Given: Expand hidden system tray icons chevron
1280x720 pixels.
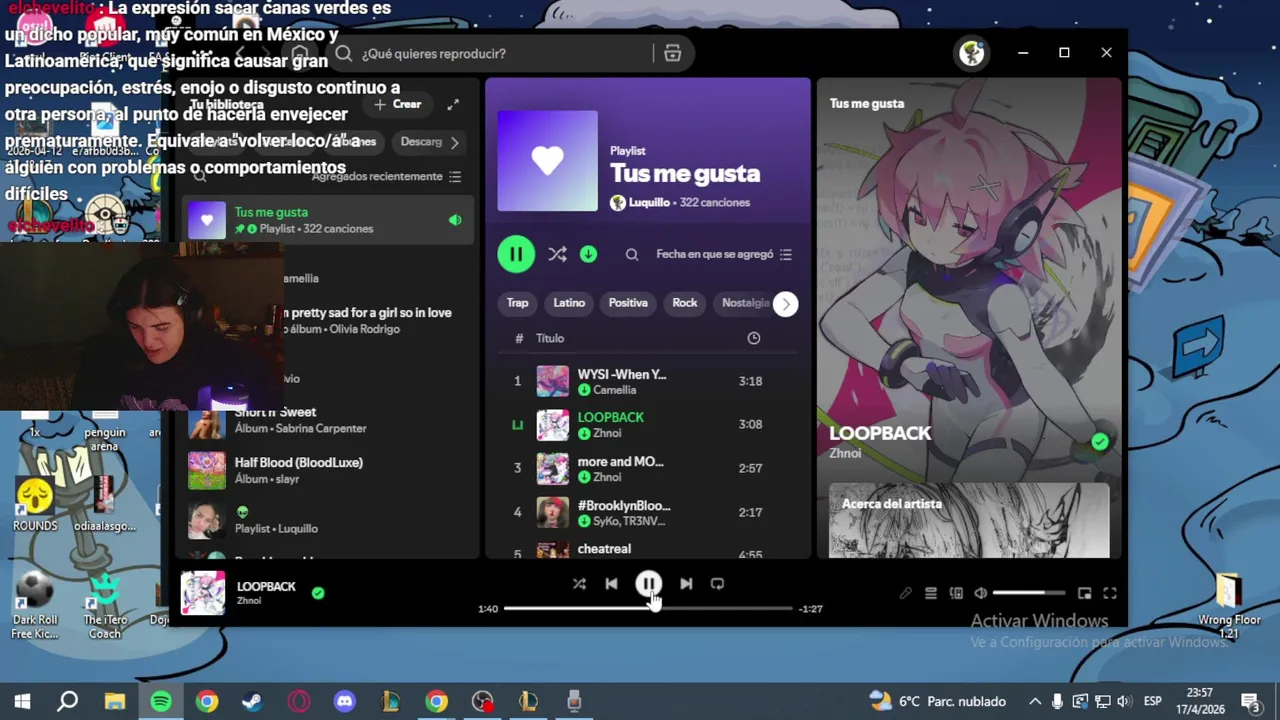Looking at the screenshot, I should click(1035, 701).
